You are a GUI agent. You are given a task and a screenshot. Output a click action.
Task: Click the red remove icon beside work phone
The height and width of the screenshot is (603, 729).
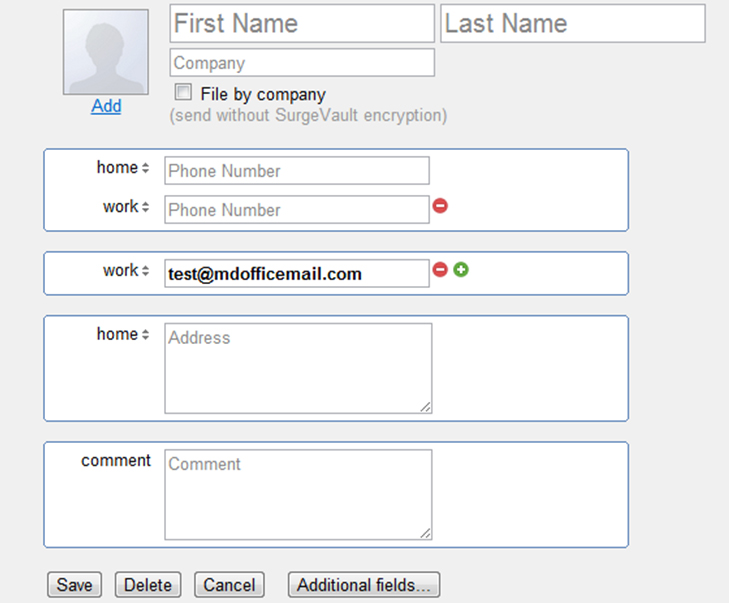(440, 206)
